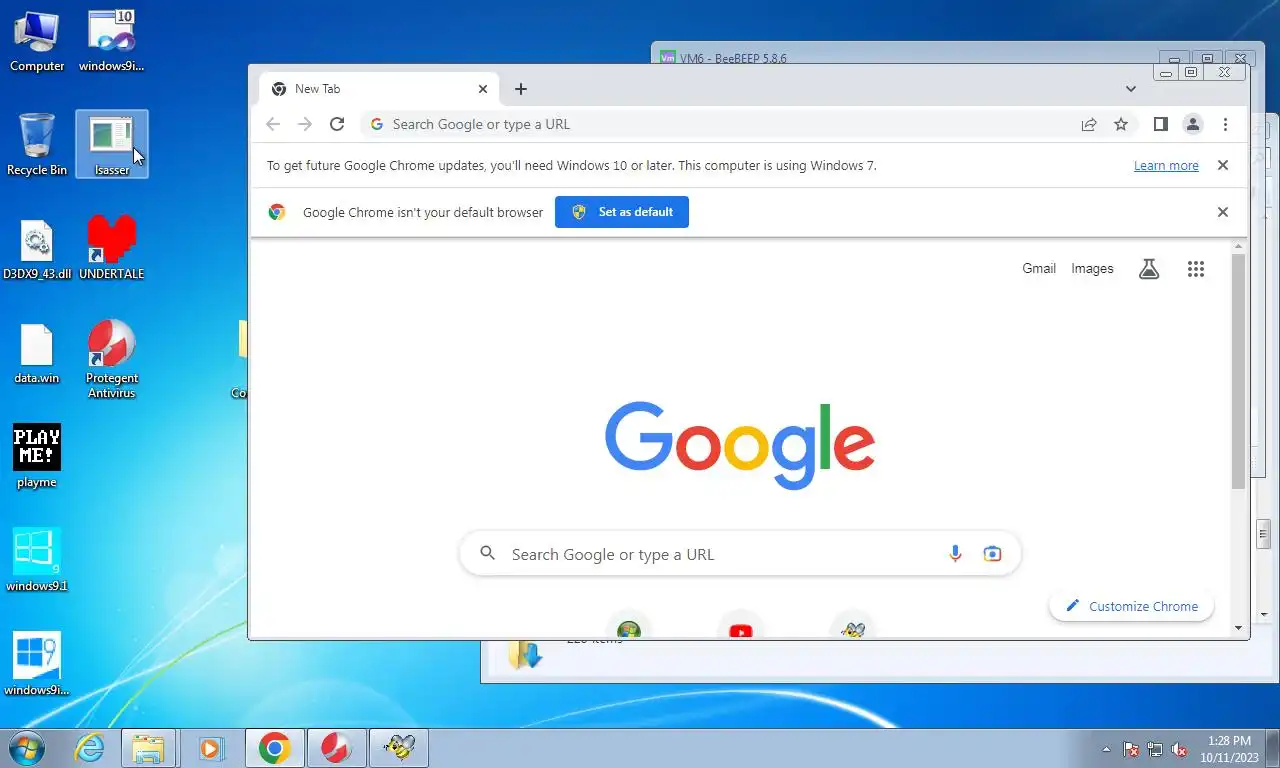Select the New Tab tab
1280x768 pixels.
379,89
